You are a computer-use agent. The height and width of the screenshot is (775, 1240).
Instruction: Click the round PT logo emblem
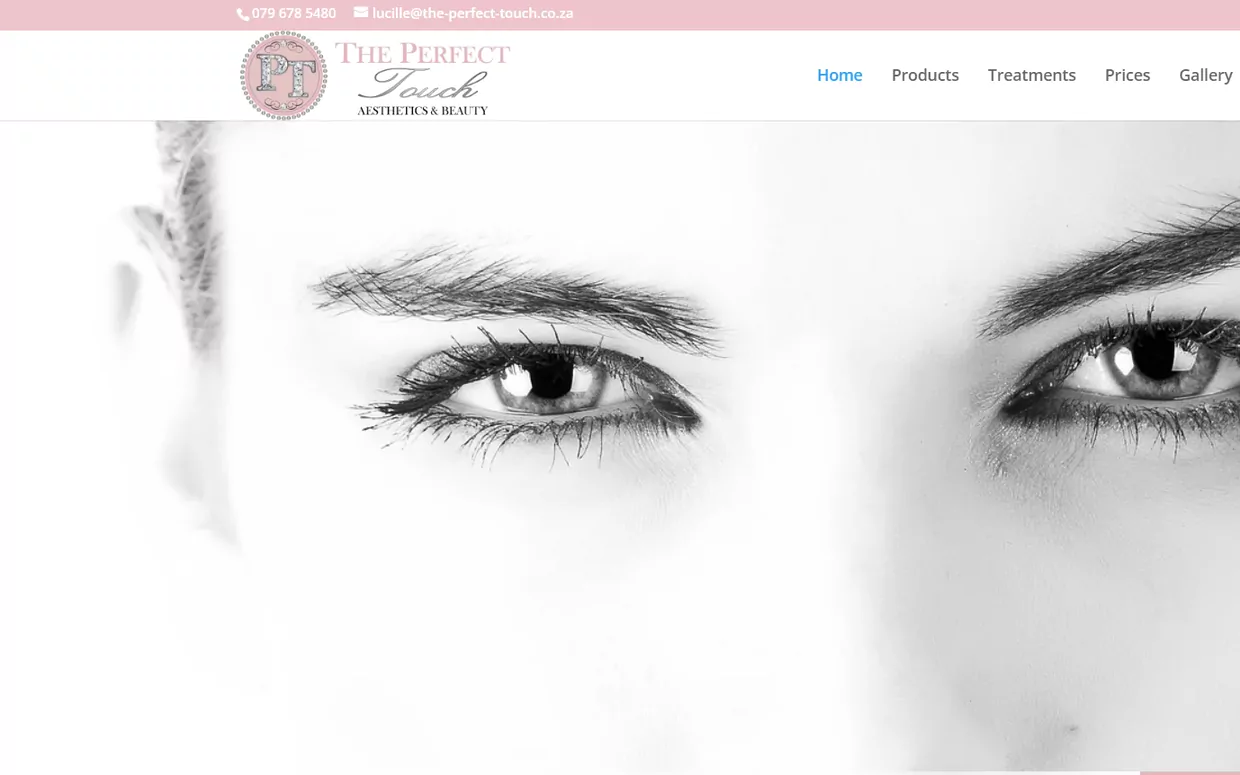284,76
